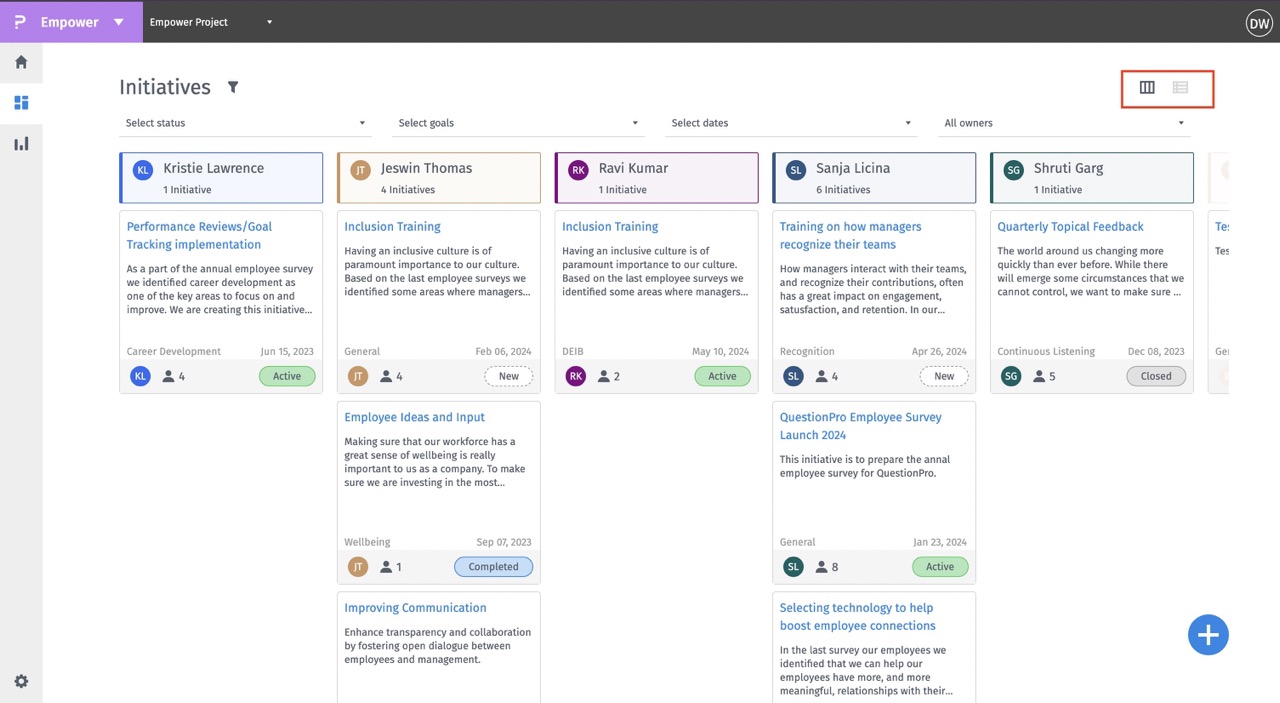
Task: Switch to list view layout
Action: pos(1180,88)
